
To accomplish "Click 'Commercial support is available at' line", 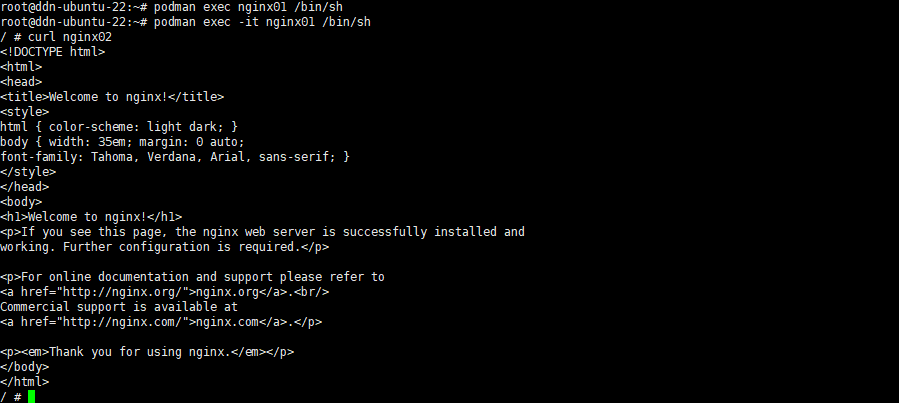I will [x=119, y=307].
